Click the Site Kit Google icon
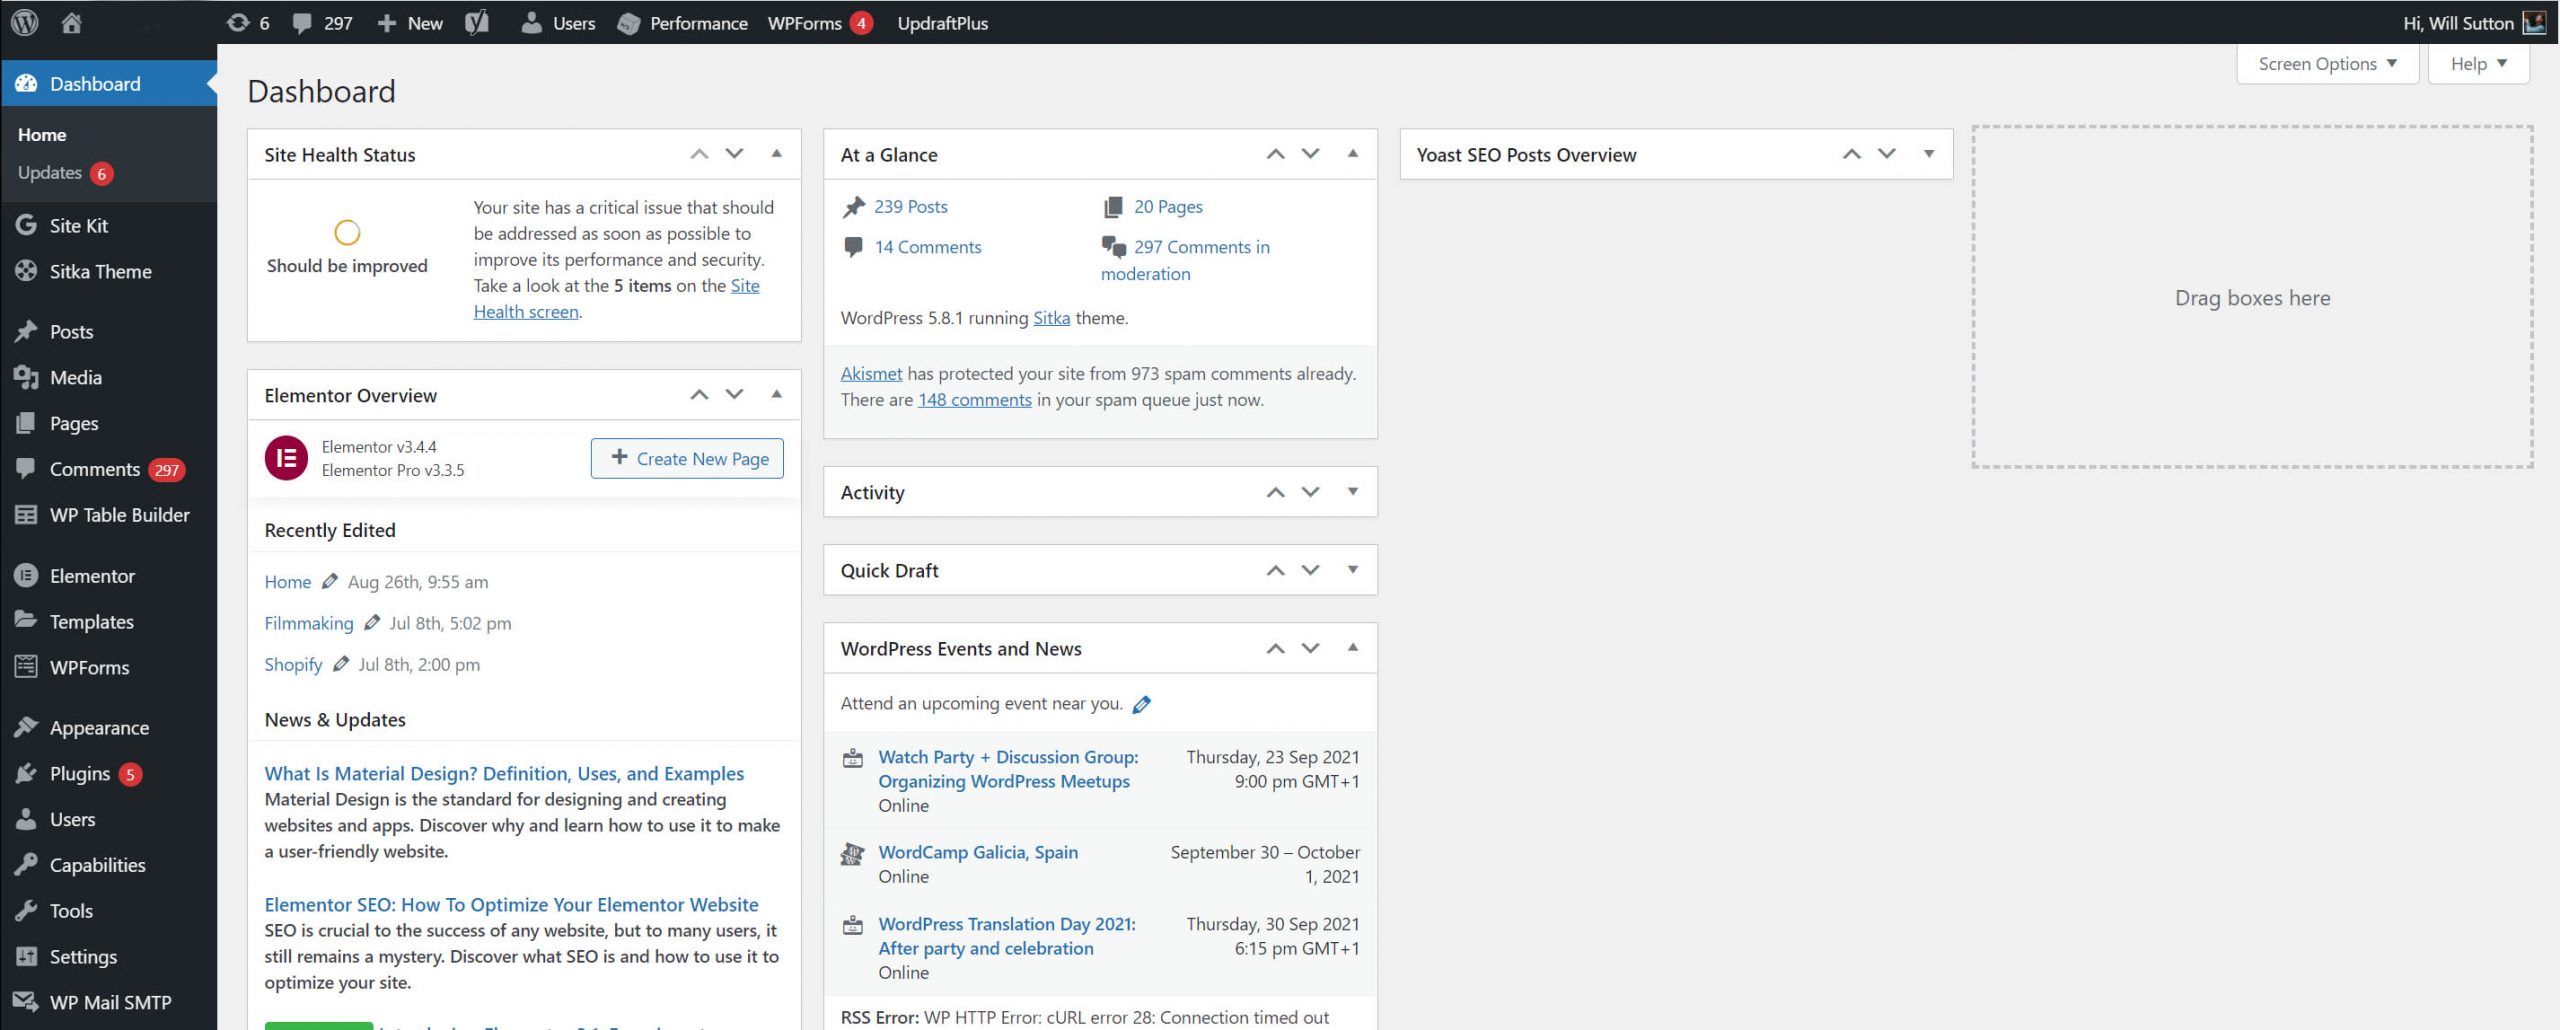Viewport: 2560px width, 1030px height. pos(26,225)
